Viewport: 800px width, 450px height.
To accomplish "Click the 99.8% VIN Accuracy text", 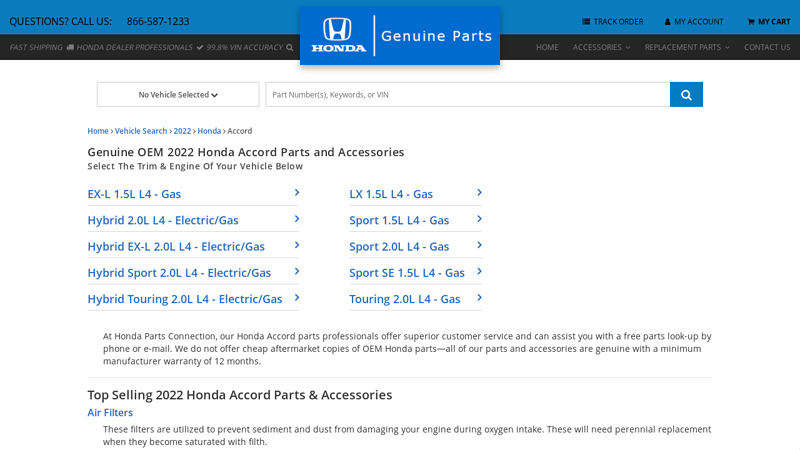I will [x=244, y=47].
